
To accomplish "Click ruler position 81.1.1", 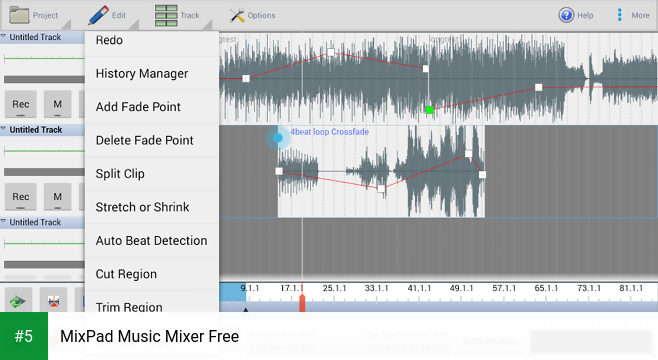I will [x=631, y=288].
